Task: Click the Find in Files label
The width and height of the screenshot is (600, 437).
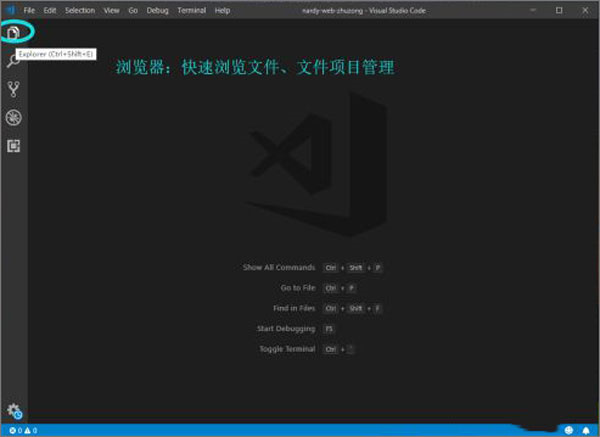Action: point(294,308)
